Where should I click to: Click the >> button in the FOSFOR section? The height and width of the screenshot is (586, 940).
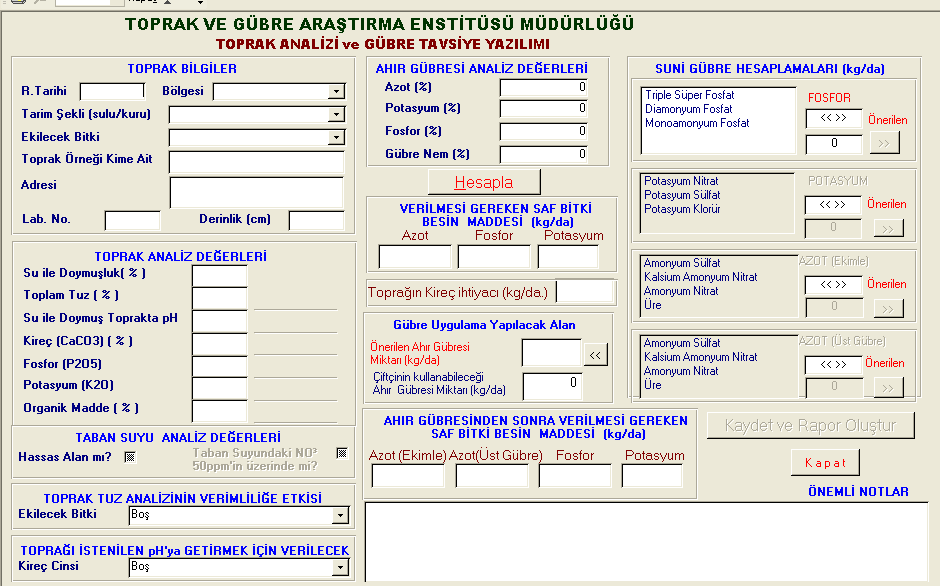point(884,144)
